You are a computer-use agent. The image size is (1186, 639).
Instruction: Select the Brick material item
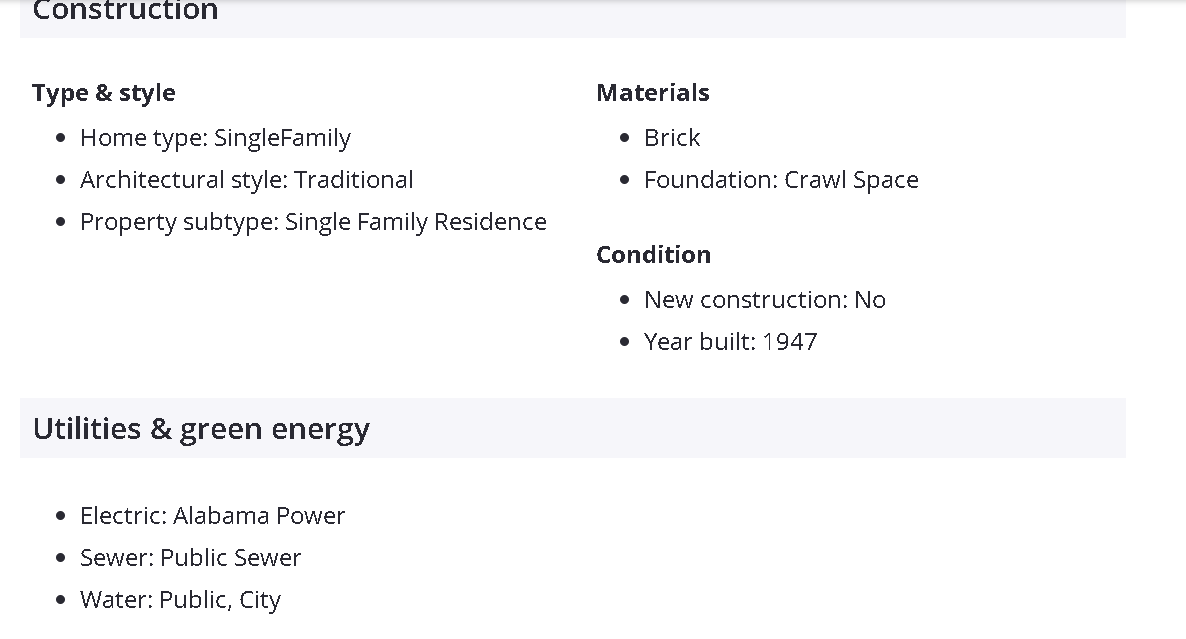point(672,138)
